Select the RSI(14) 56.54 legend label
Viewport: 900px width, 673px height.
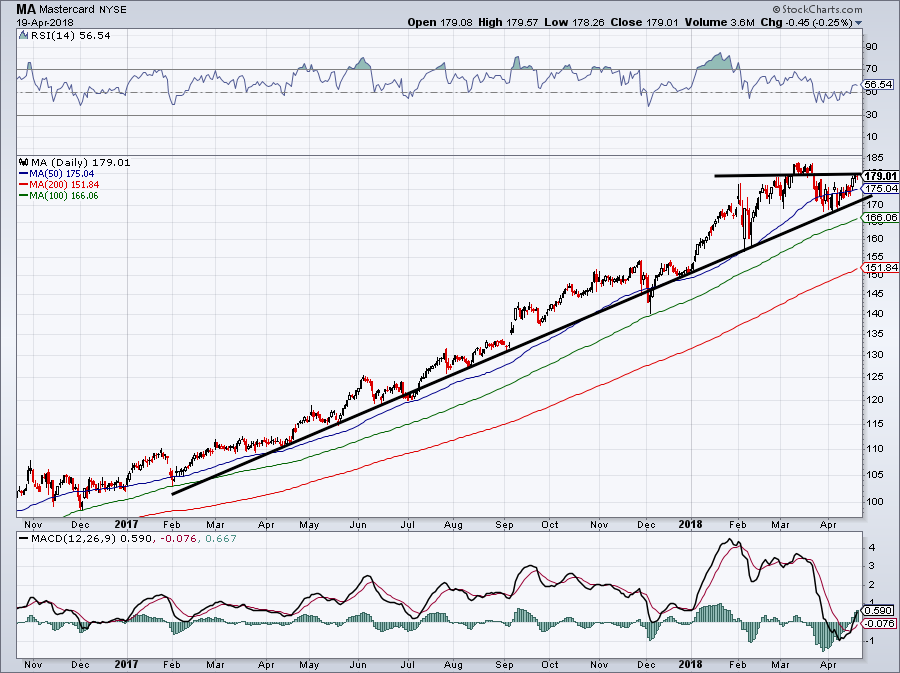click(71, 35)
